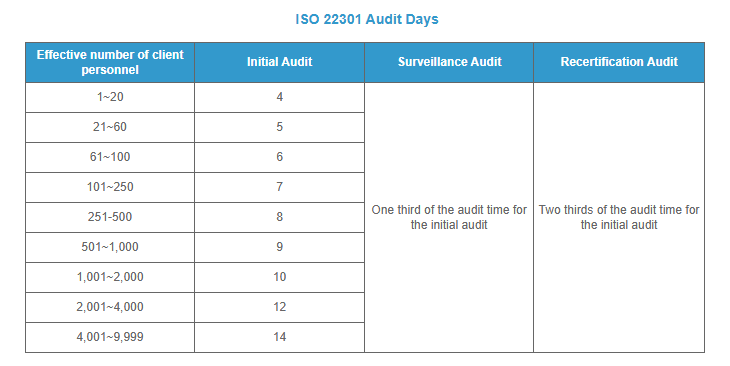Click the initial audit value 8

tap(279, 217)
